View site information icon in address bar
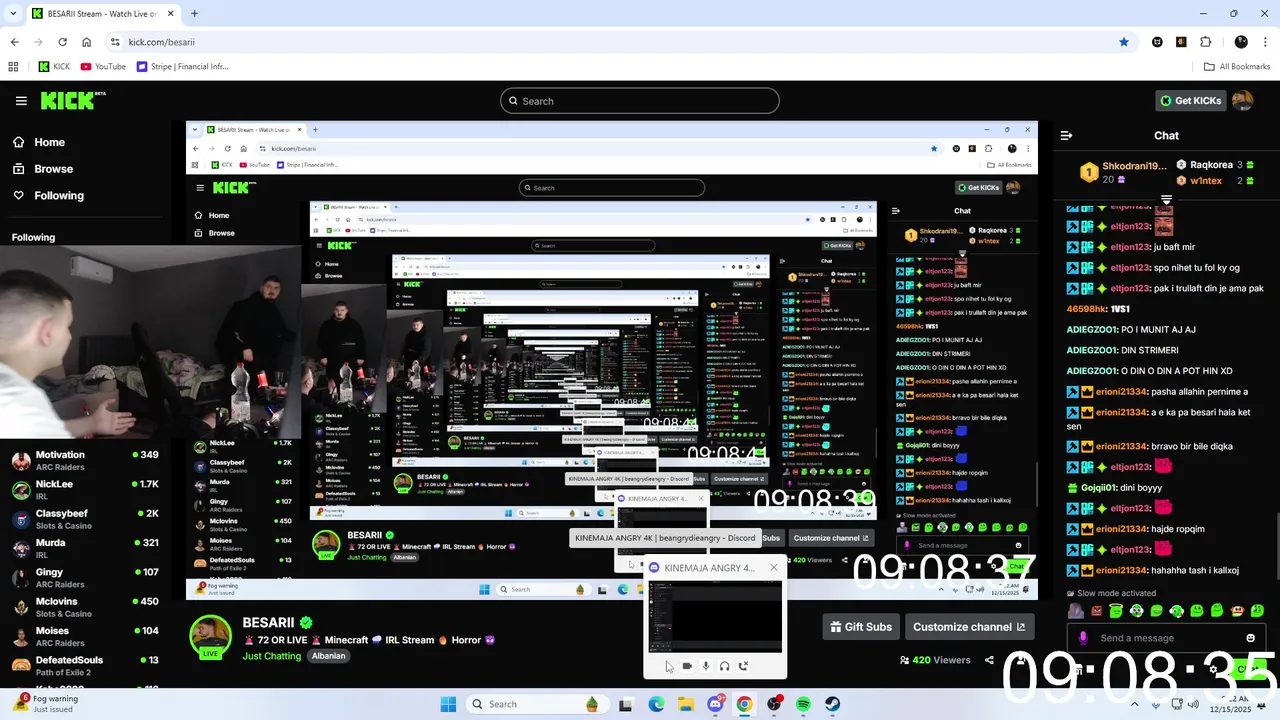 click(x=115, y=42)
